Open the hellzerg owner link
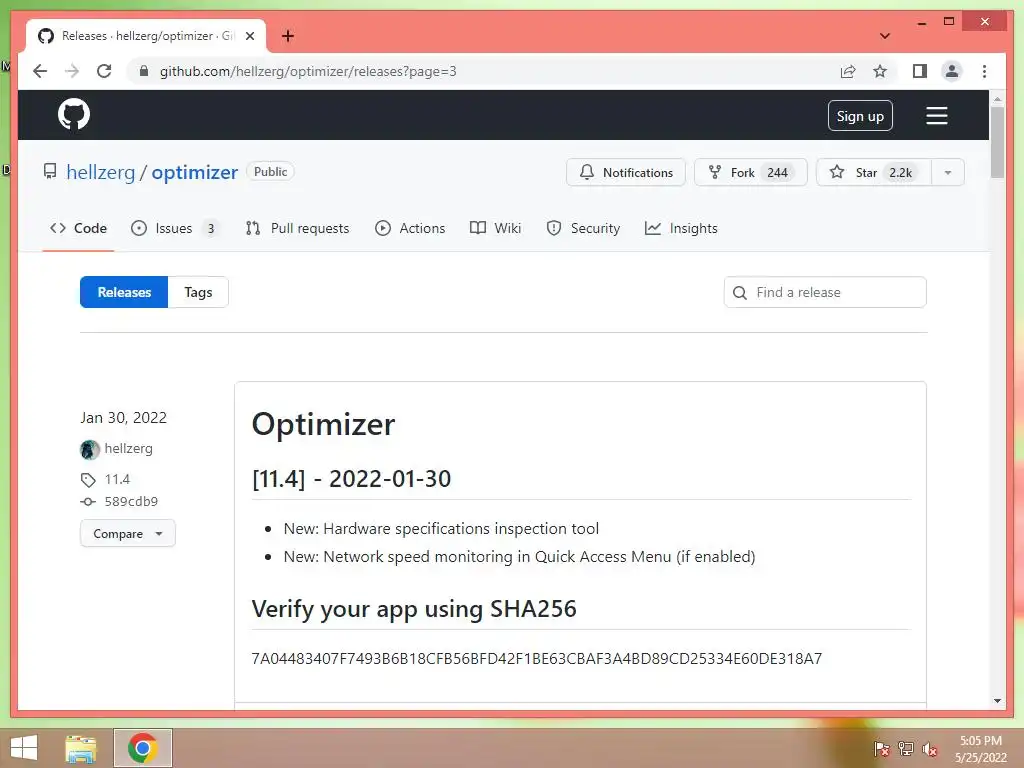 click(101, 172)
